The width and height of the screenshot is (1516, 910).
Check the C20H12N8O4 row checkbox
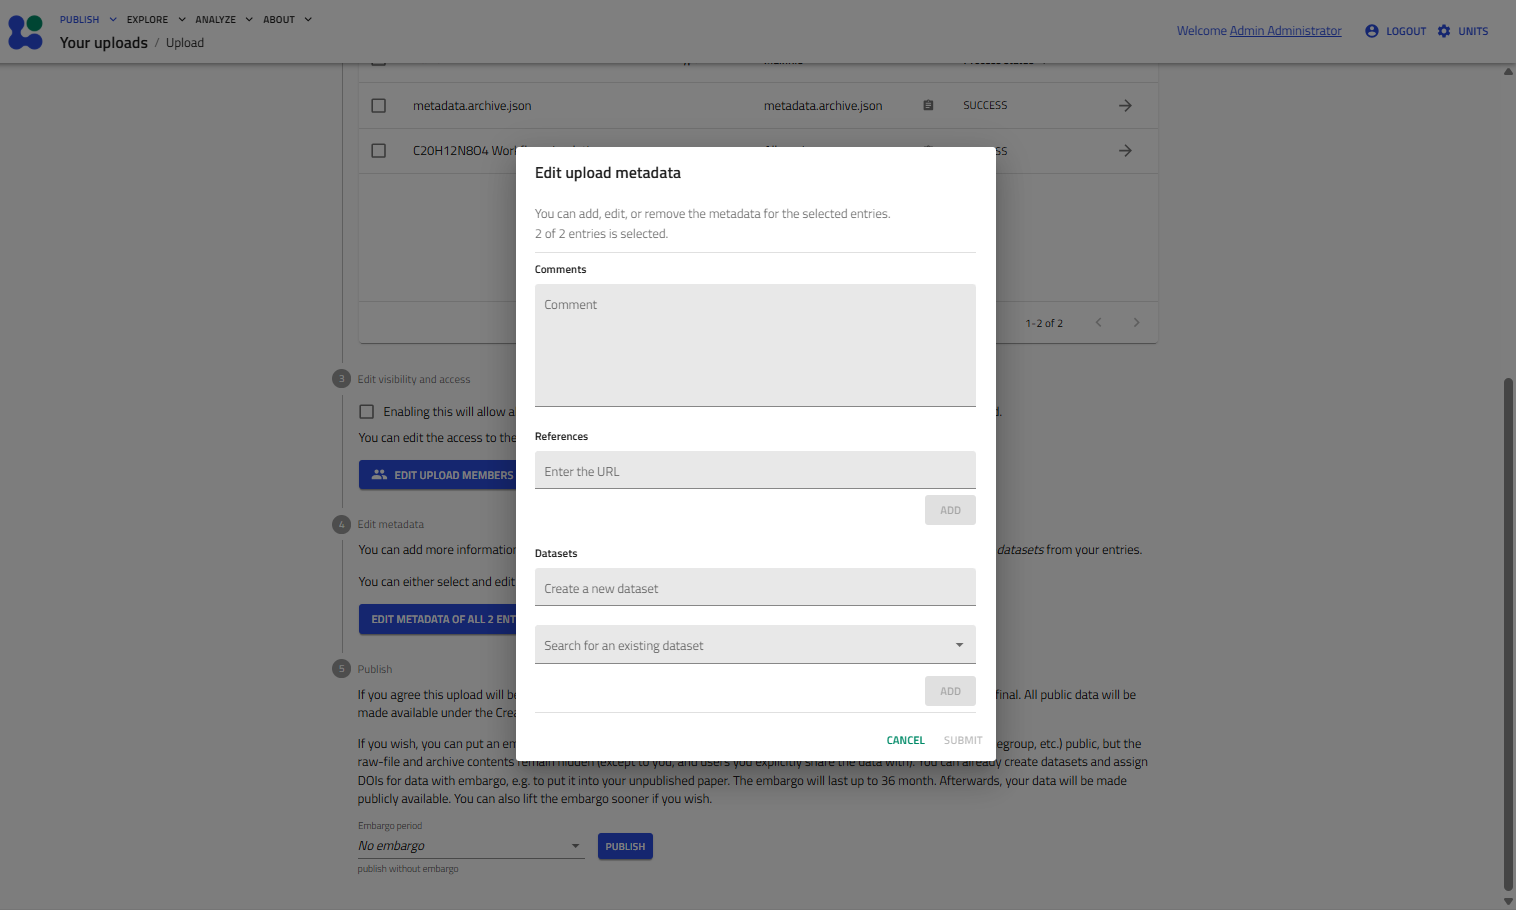point(378,150)
